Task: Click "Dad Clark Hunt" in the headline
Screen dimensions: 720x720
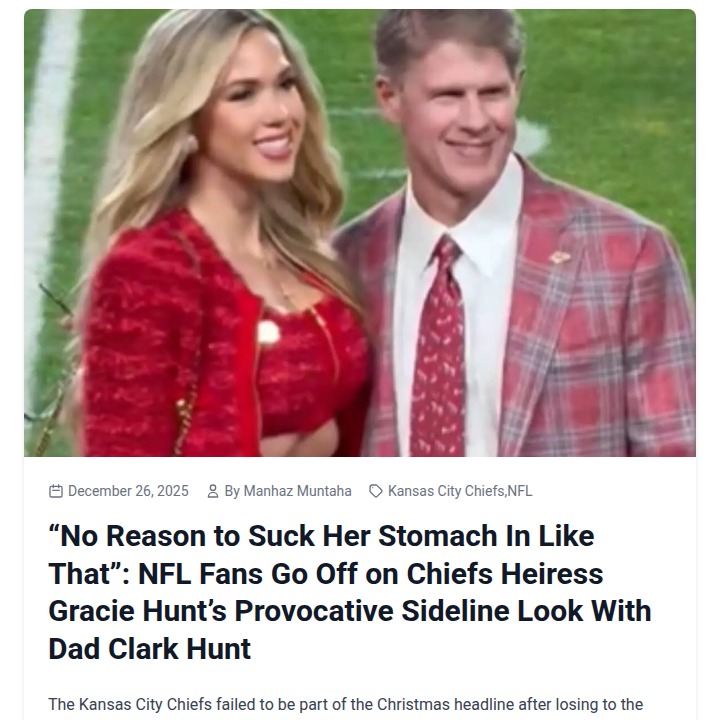Action: click(150, 648)
